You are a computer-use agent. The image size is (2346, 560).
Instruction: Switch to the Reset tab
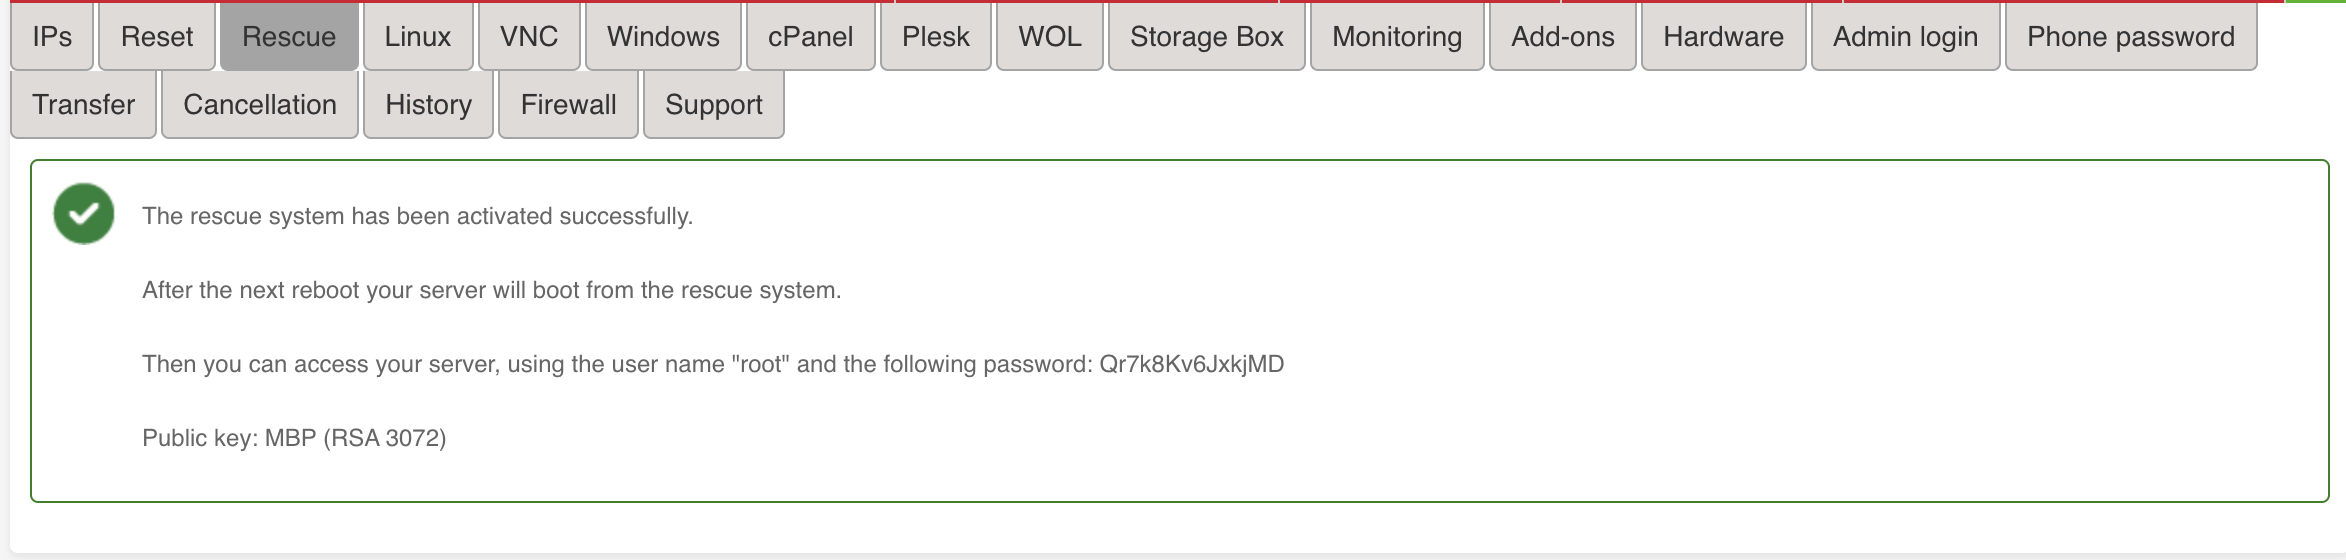(157, 37)
